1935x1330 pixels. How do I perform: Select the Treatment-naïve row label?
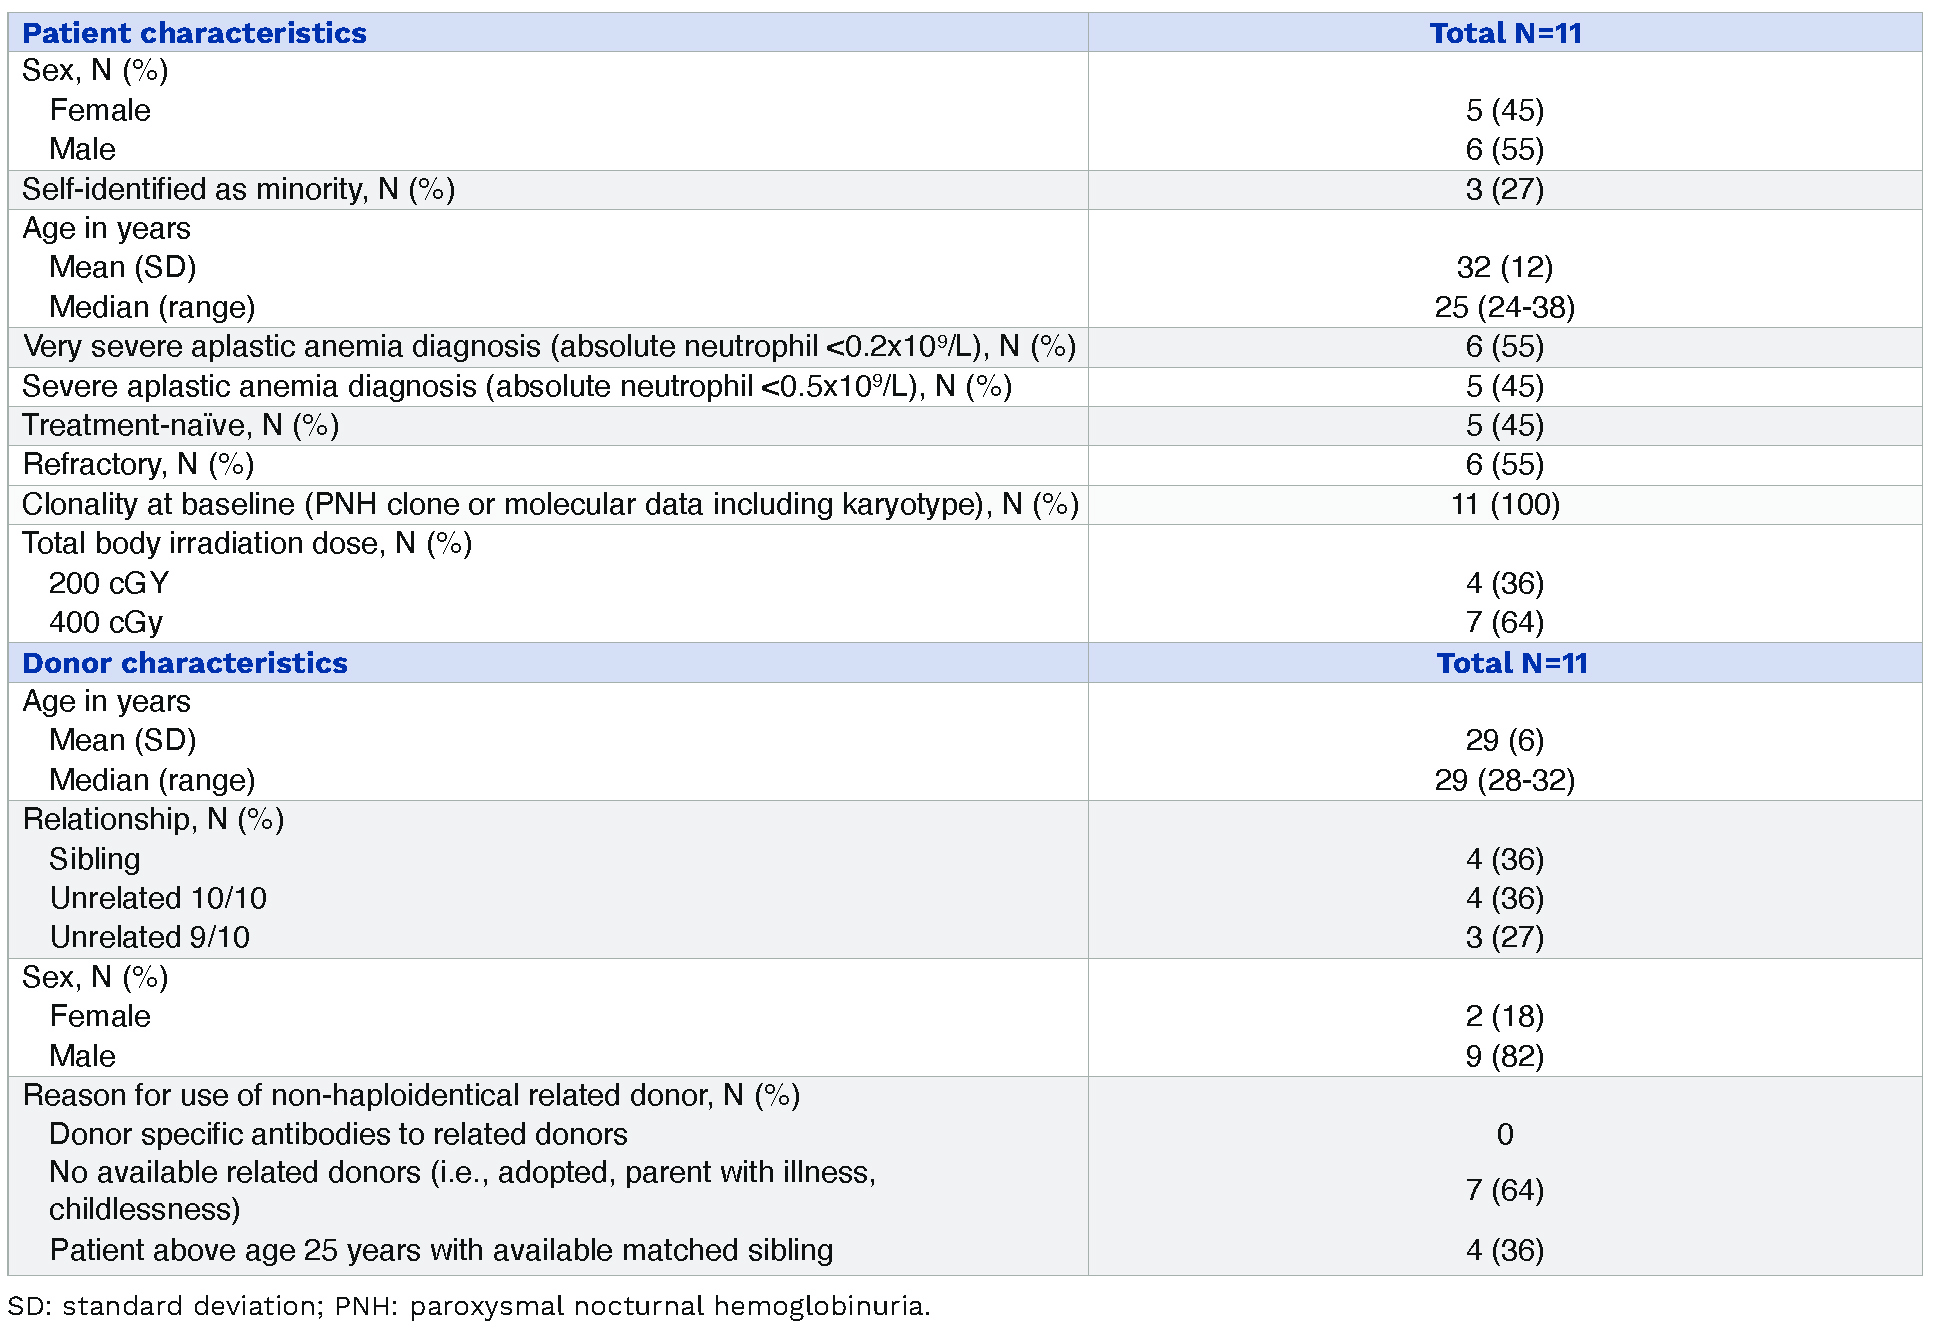click(x=180, y=425)
